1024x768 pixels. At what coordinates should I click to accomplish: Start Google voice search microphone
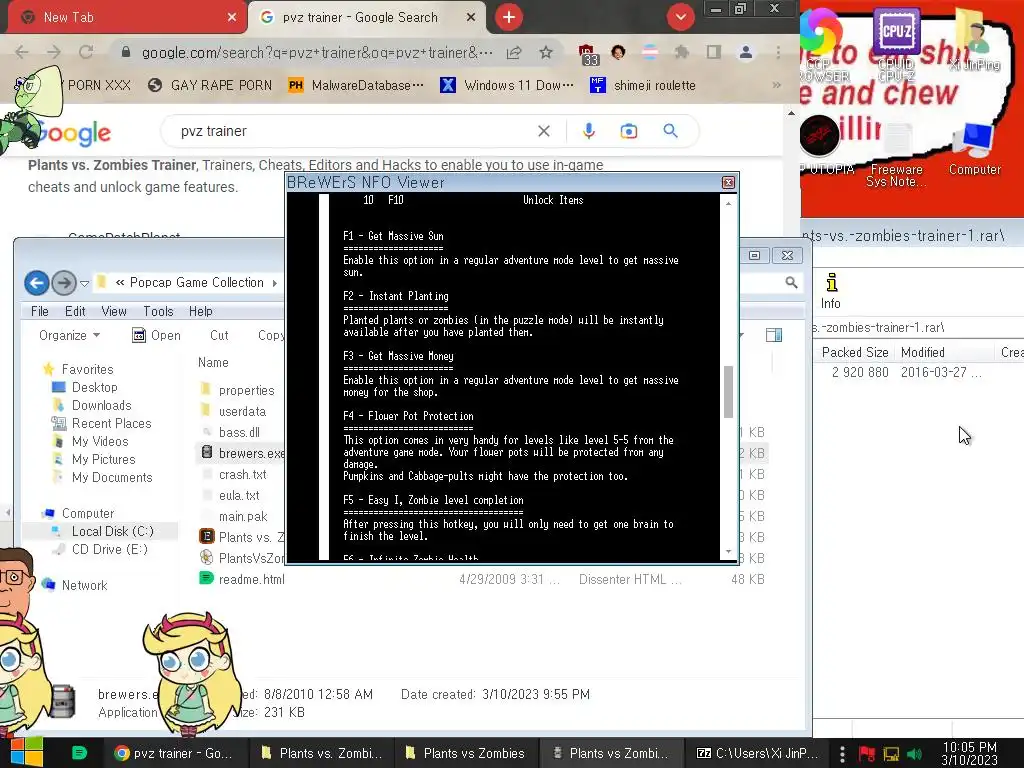coord(588,131)
